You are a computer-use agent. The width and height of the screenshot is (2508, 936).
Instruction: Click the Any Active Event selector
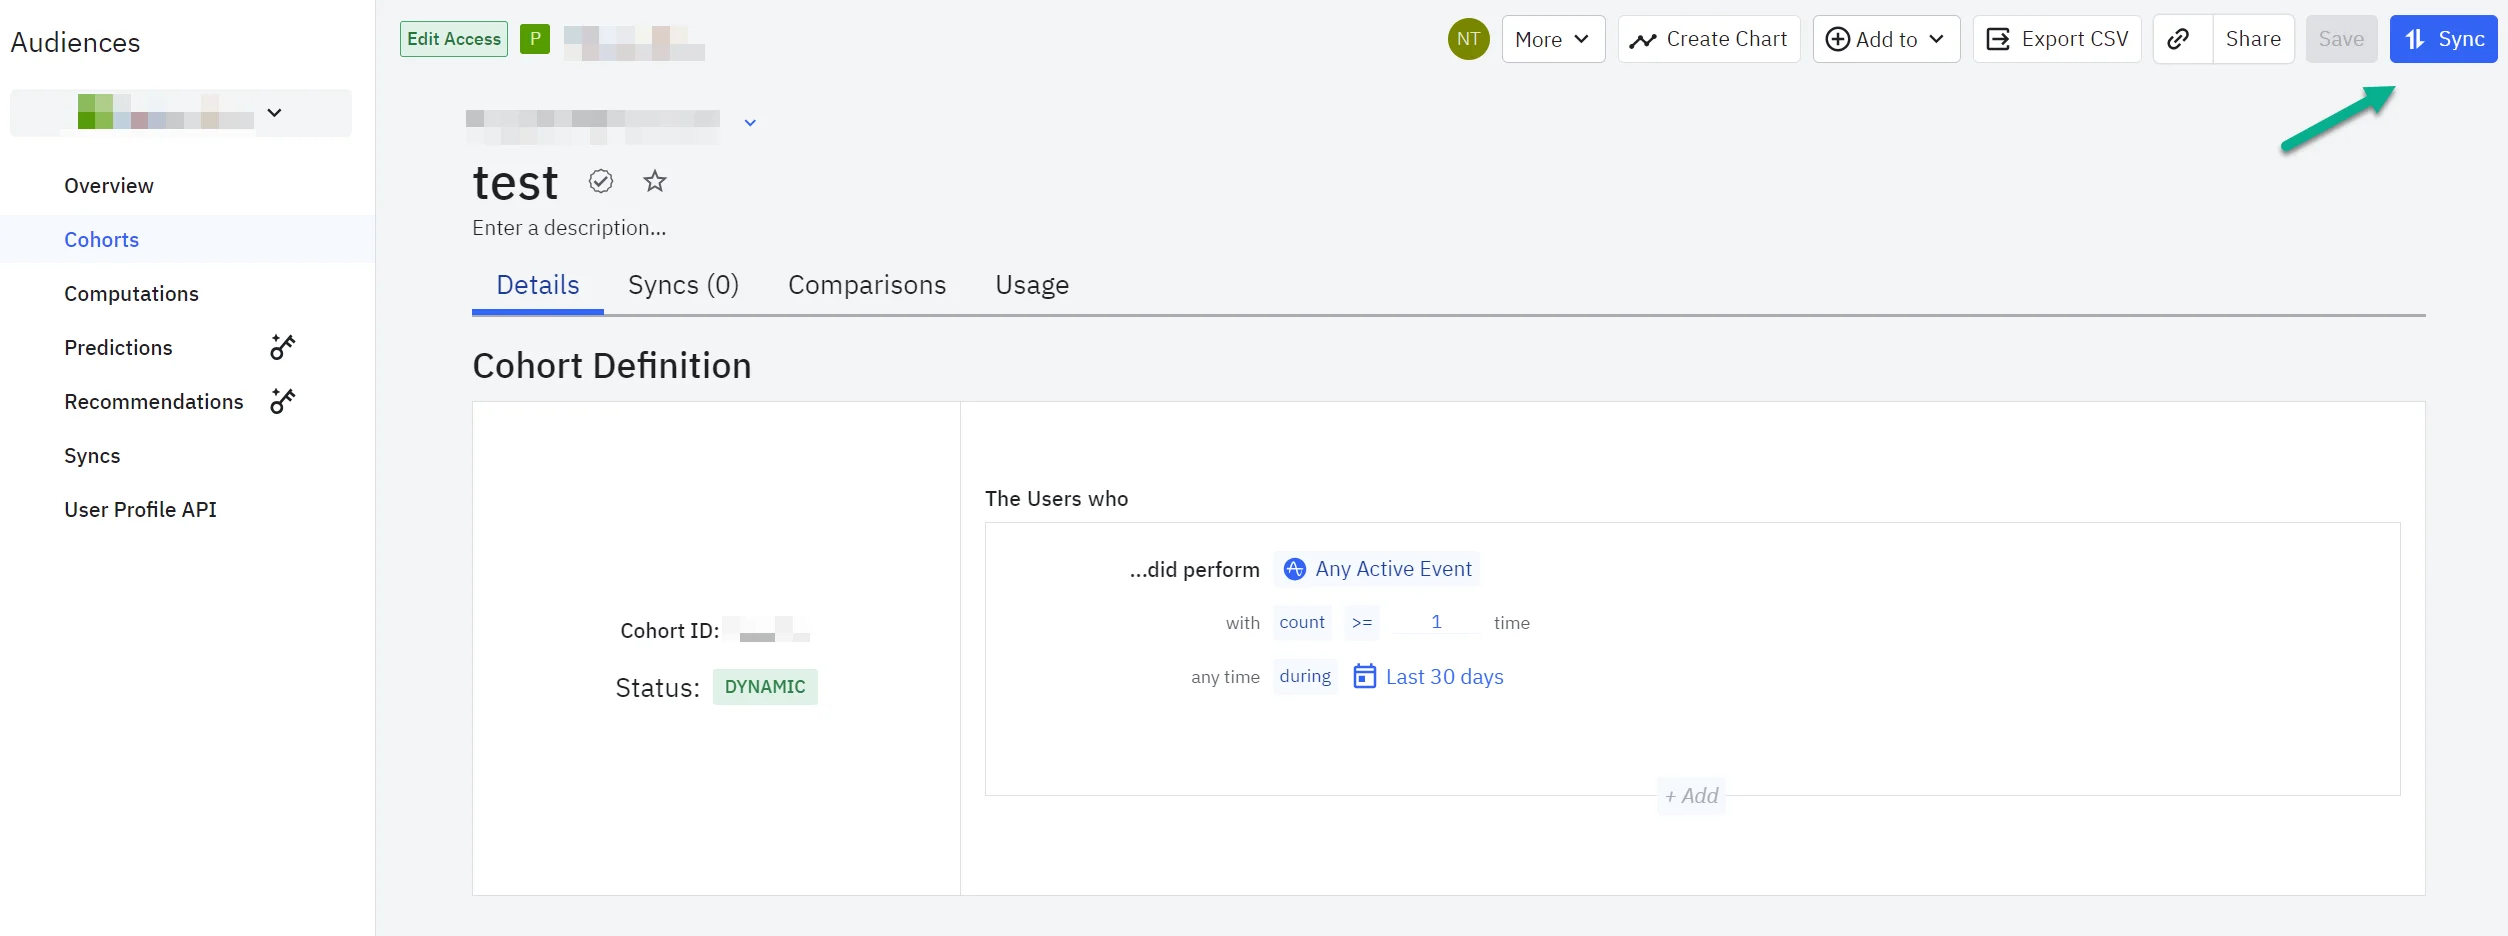click(1377, 569)
